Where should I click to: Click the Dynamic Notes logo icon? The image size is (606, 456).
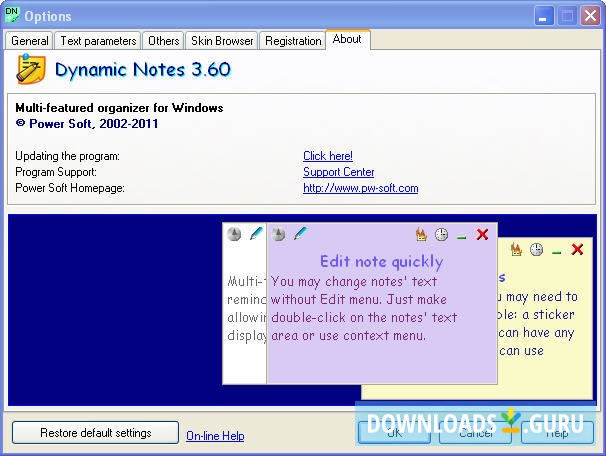click(x=31, y=69)
